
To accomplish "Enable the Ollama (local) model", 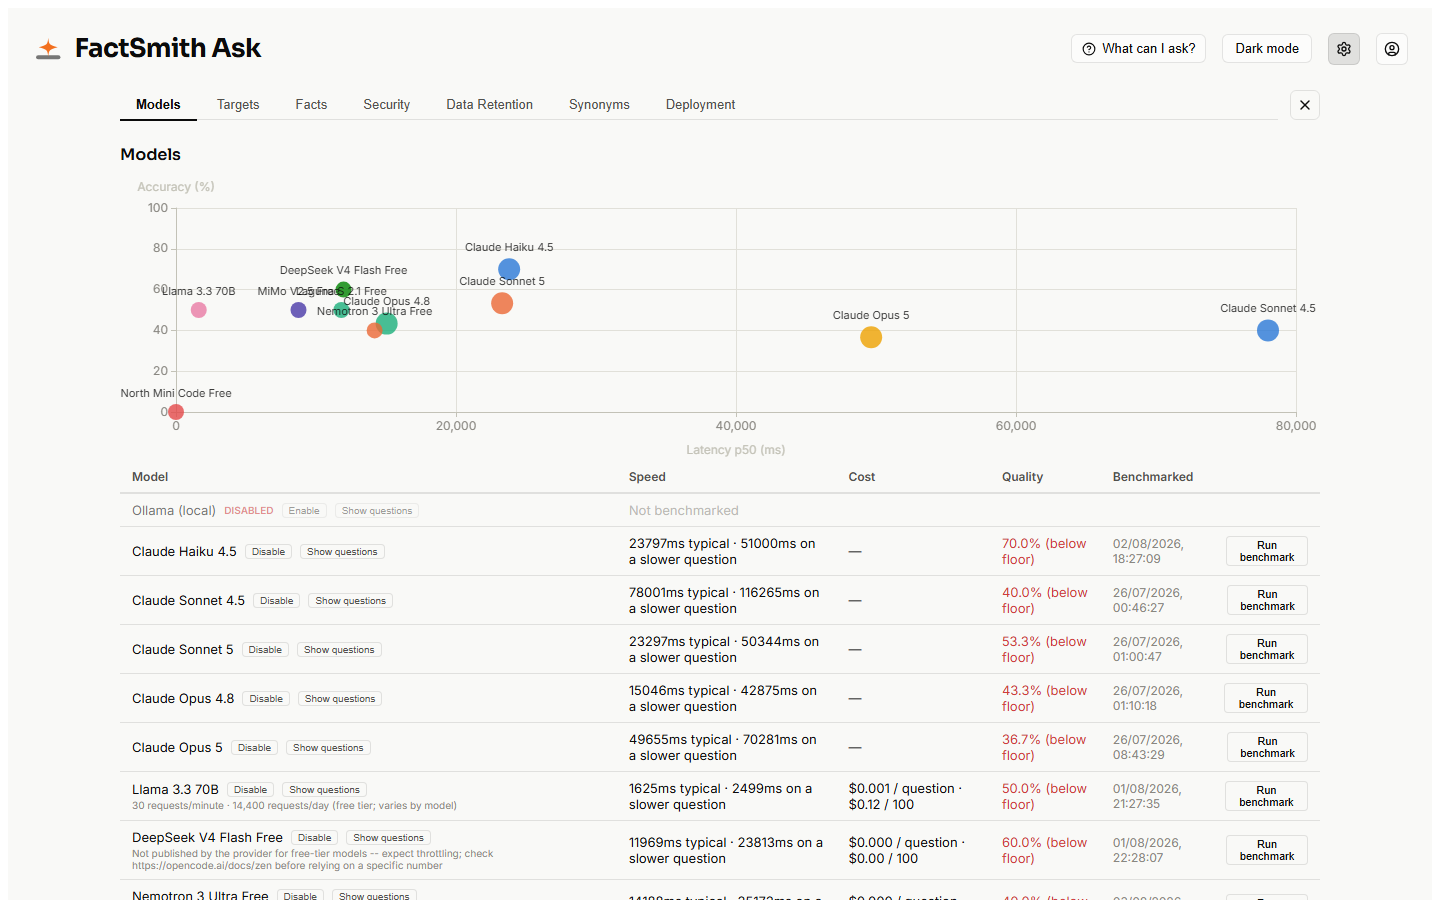I will tap(304, 511).
